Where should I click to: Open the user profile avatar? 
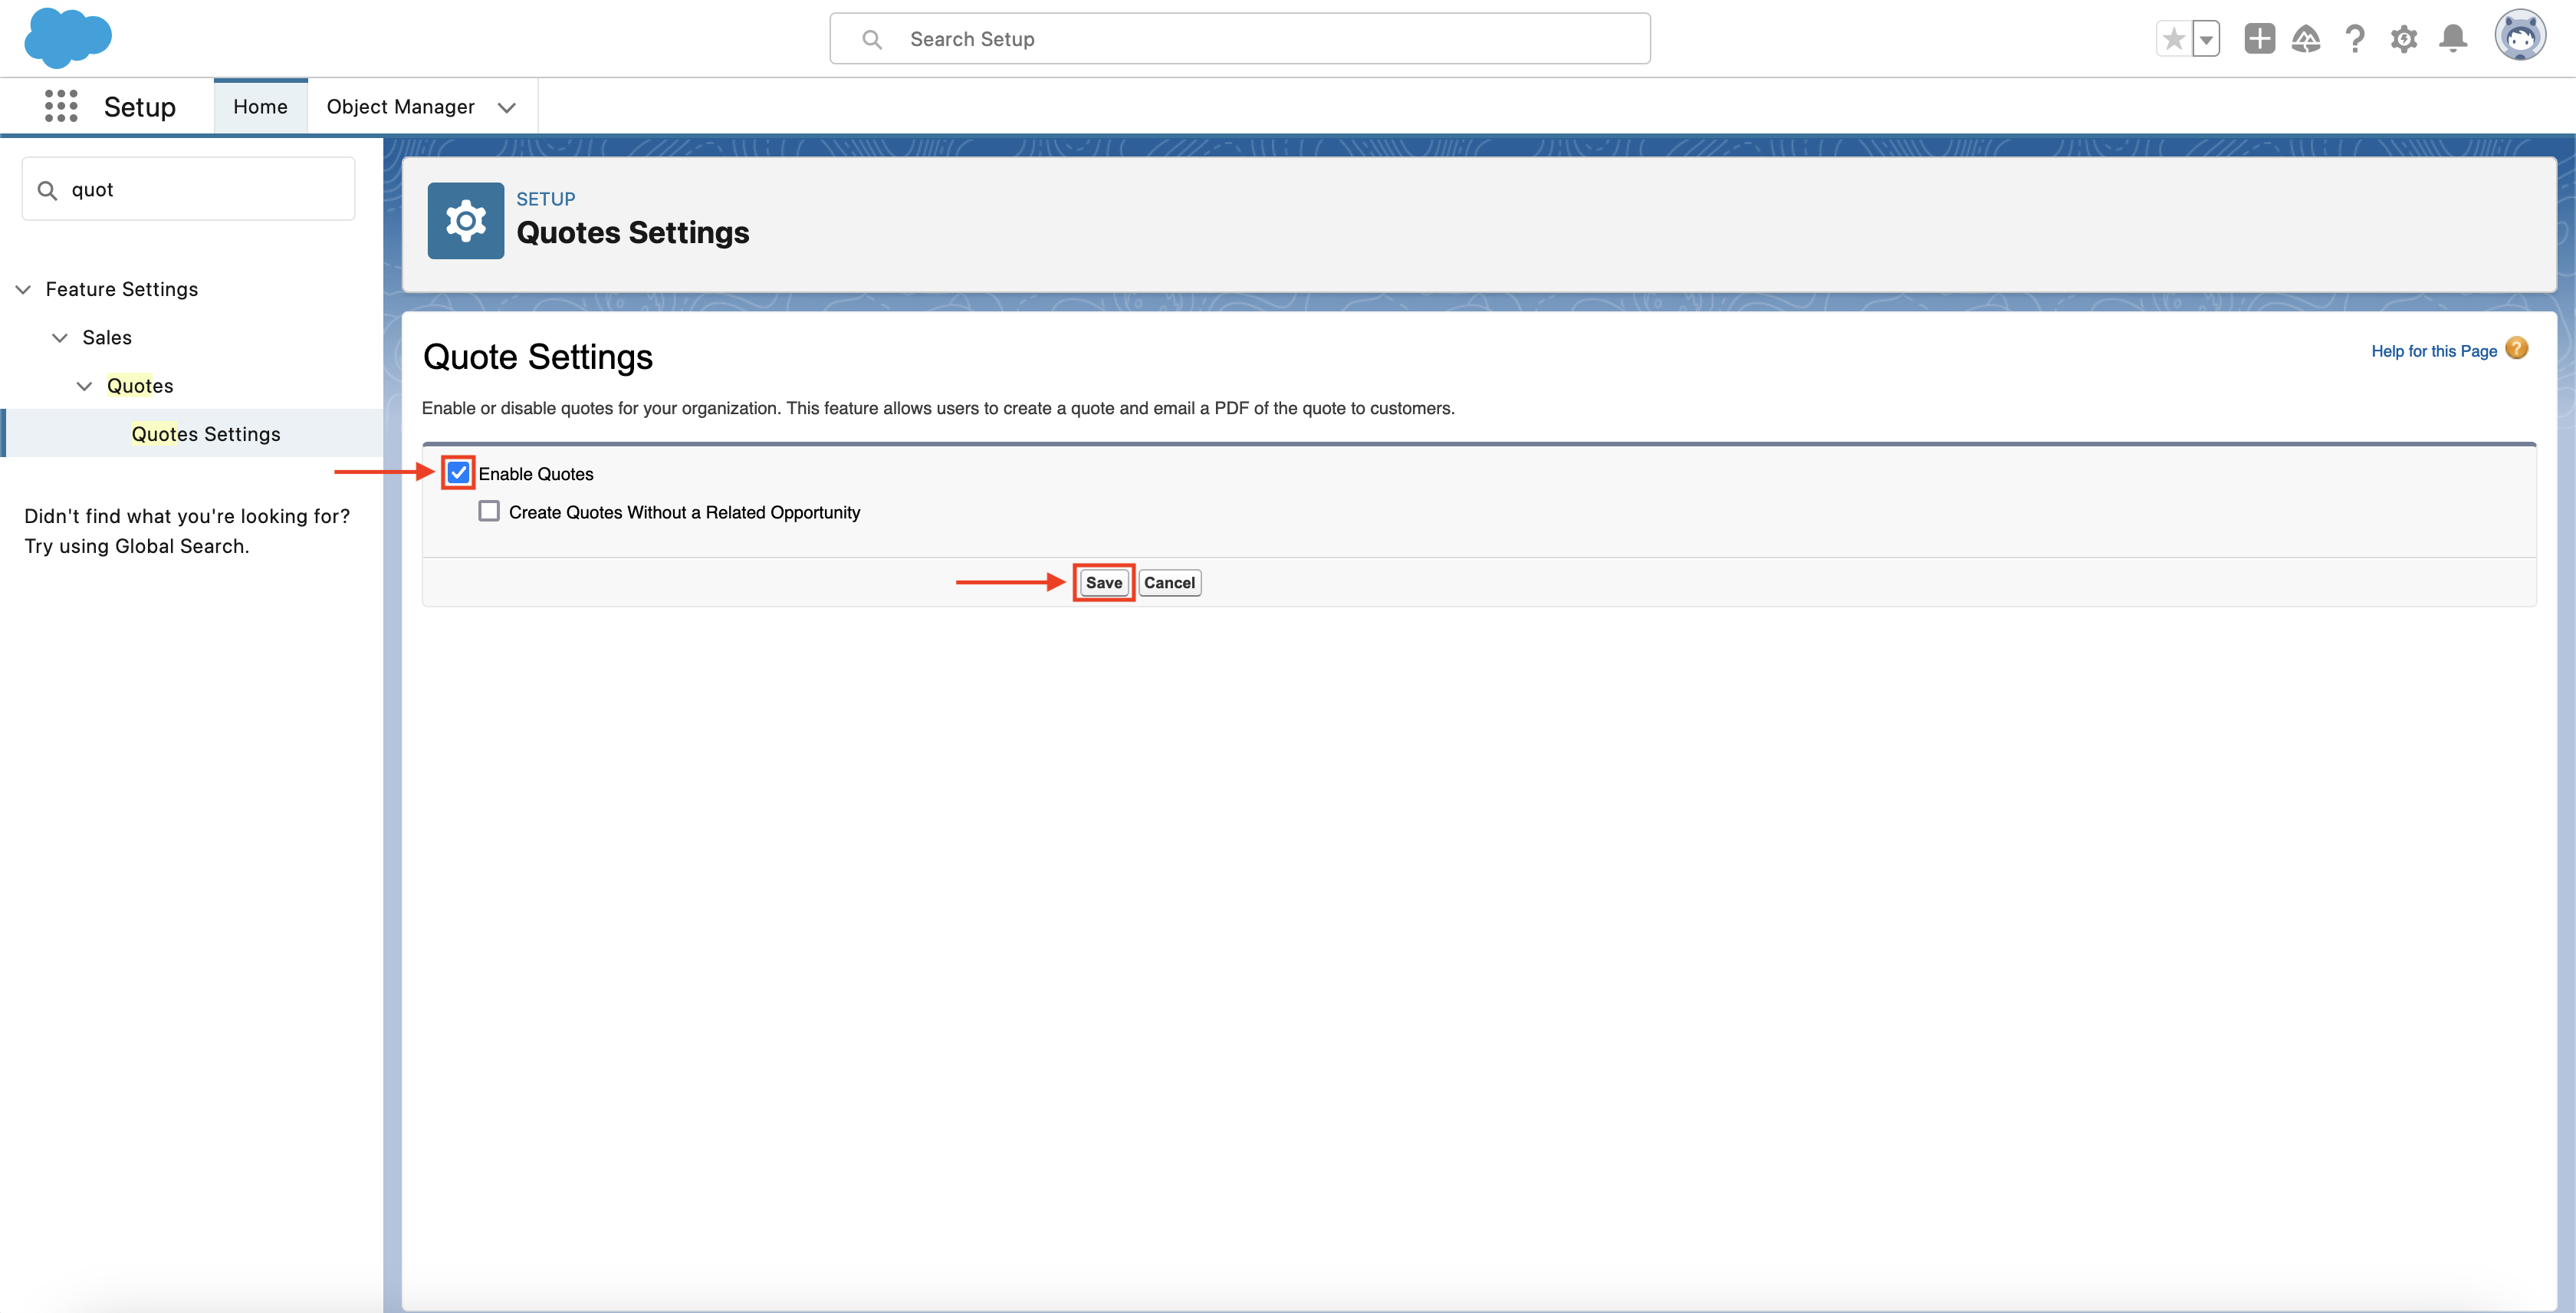[2519, 37]
